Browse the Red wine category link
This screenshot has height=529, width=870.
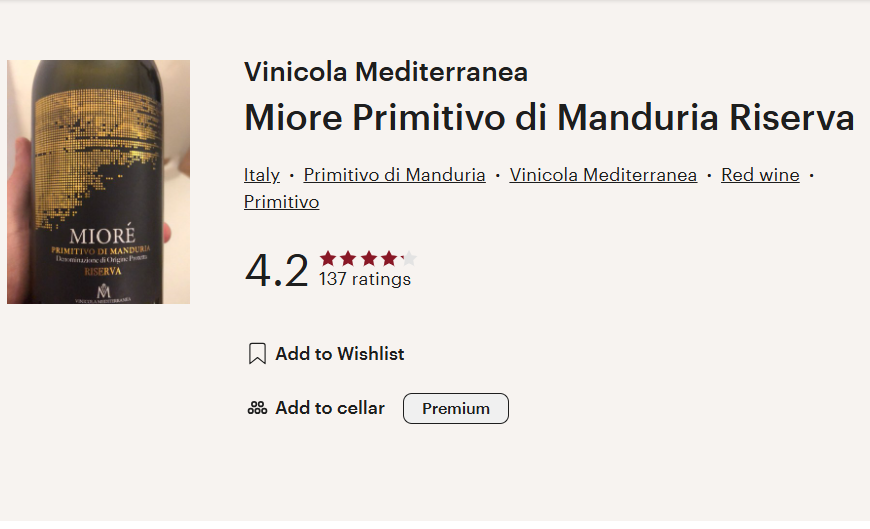point(760,175)
